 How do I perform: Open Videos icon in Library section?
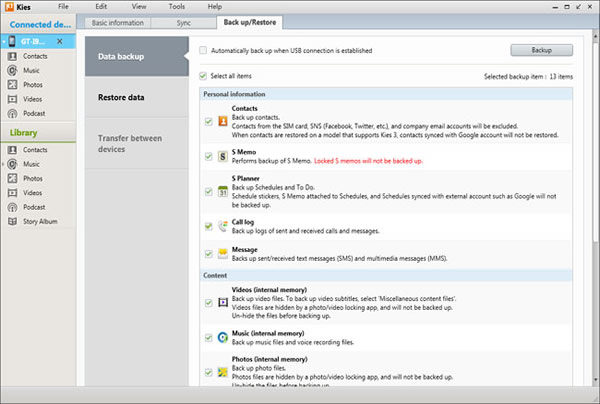[14, 192]
